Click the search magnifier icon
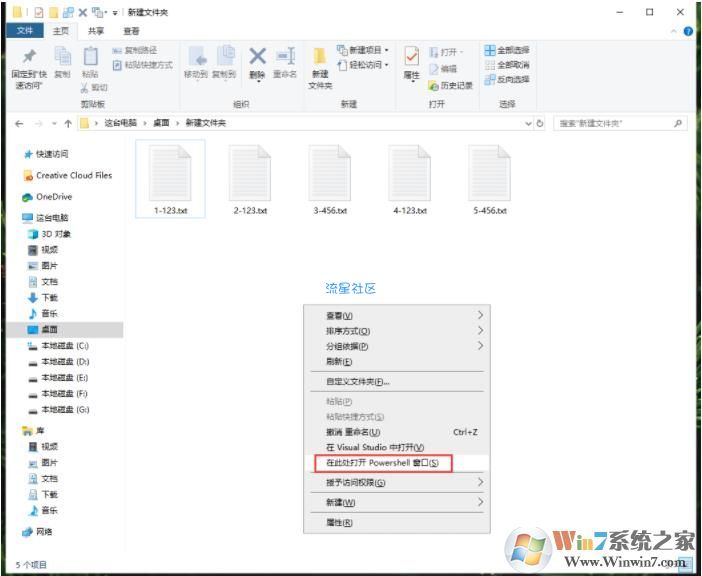 pos(678,123)
